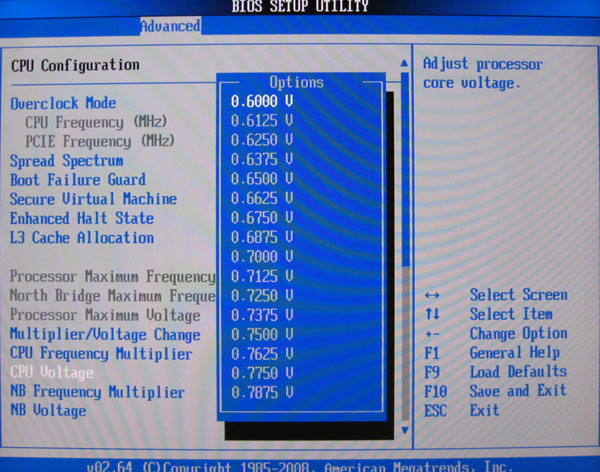This screenshot has height=472, width=600.
Task: Choose 0.6375 V voltage option
Action: point(262,159)
